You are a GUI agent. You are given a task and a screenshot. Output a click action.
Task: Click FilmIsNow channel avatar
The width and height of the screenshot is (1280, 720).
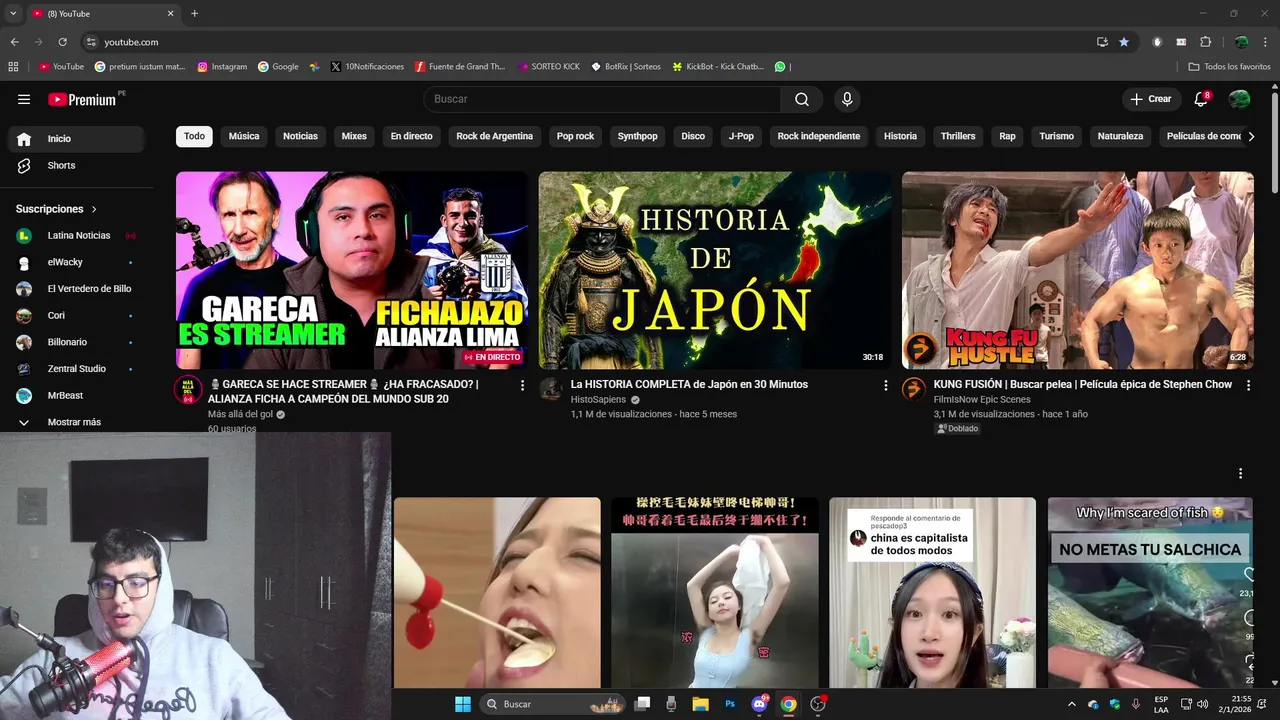click(914, 389)
